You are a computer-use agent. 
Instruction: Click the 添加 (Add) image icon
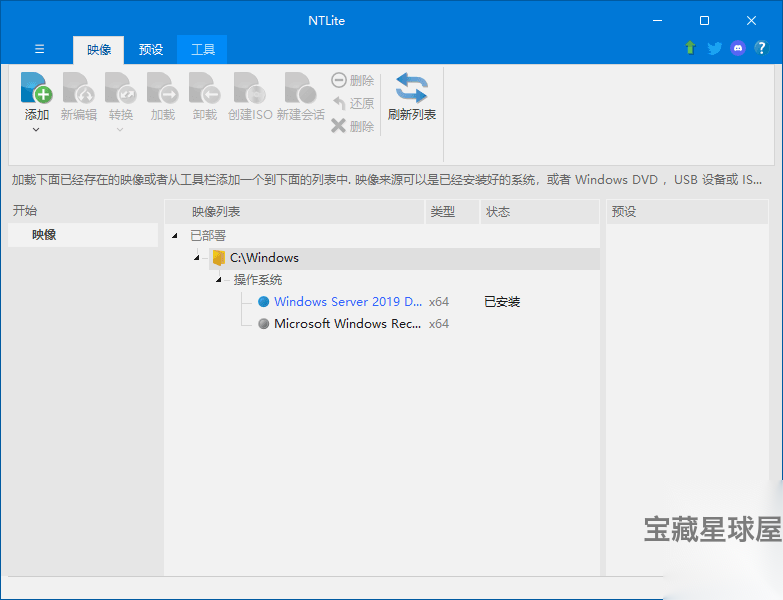click(x=36, y=88)
